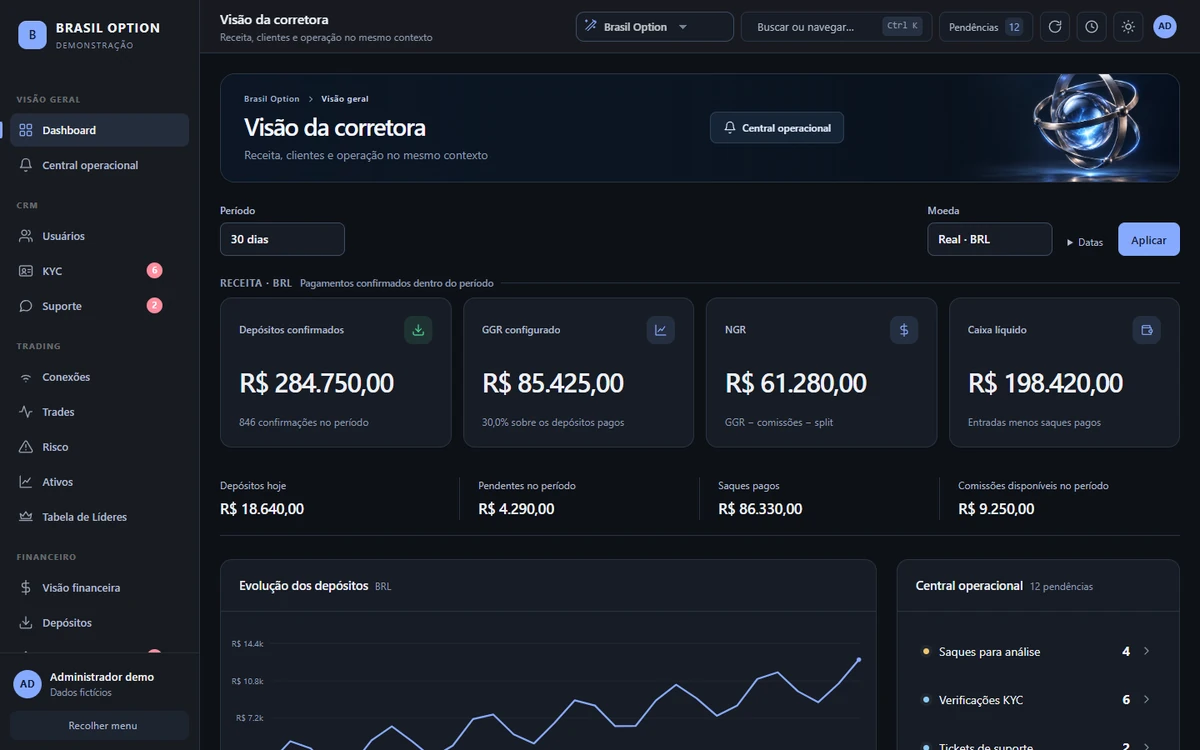Click the AD user avatar in top bar
1200x750 pixels.
[x=1165, y=27]
